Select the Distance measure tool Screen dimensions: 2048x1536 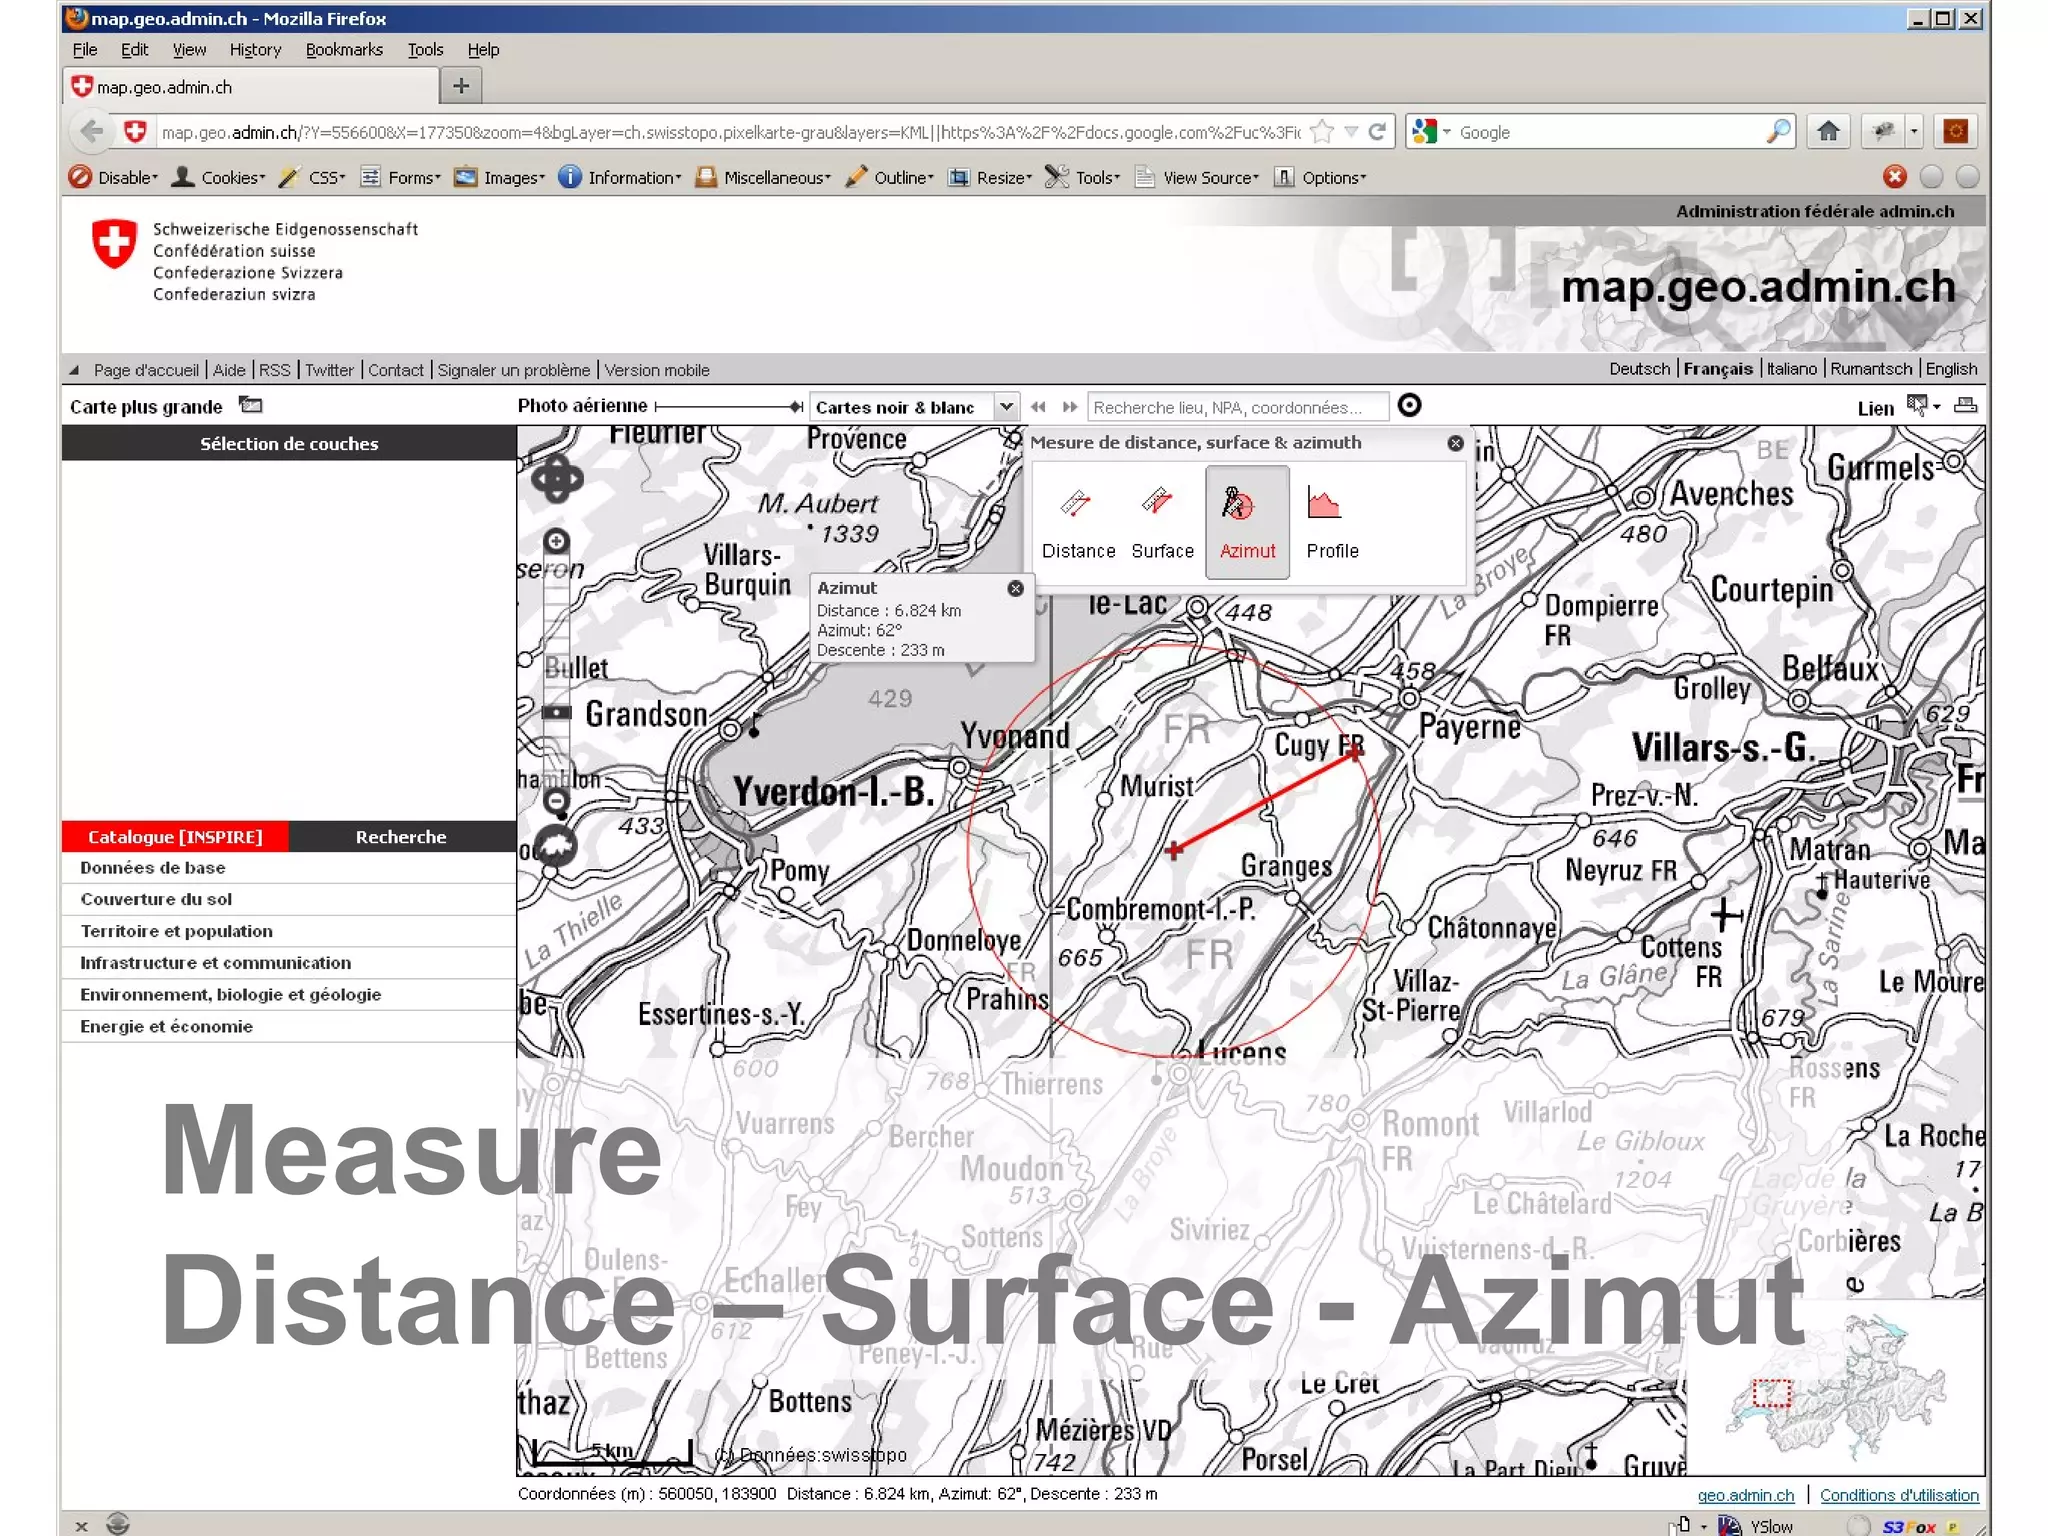(x=1077, y=522)
